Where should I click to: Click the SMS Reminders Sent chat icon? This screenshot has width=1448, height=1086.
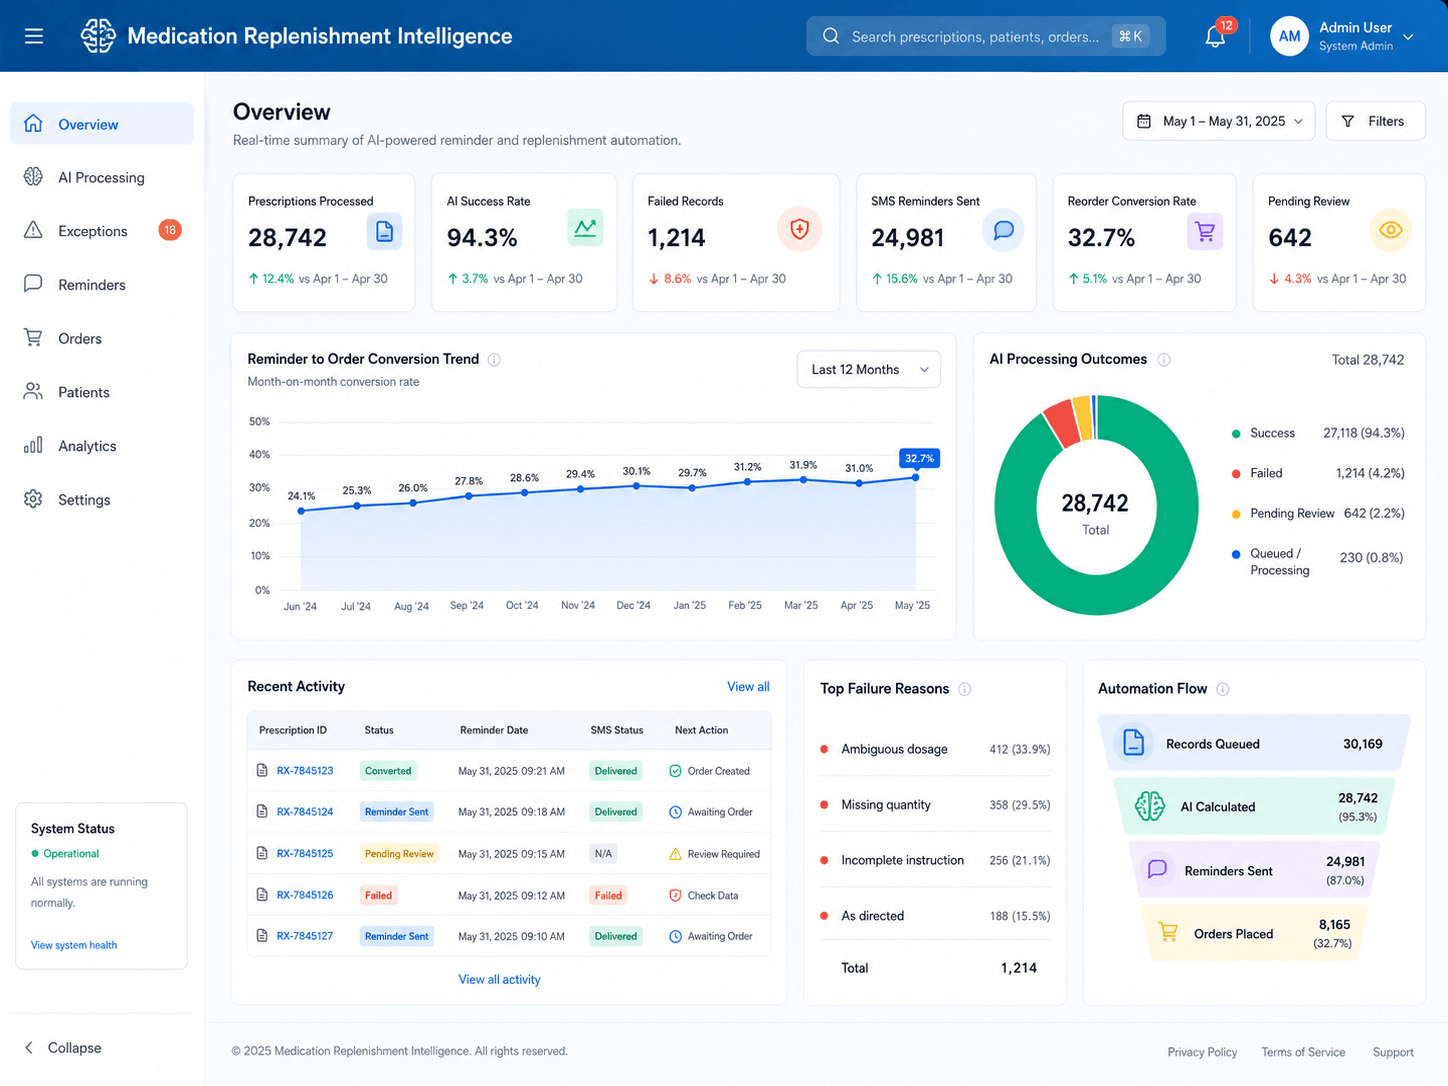1003,230
